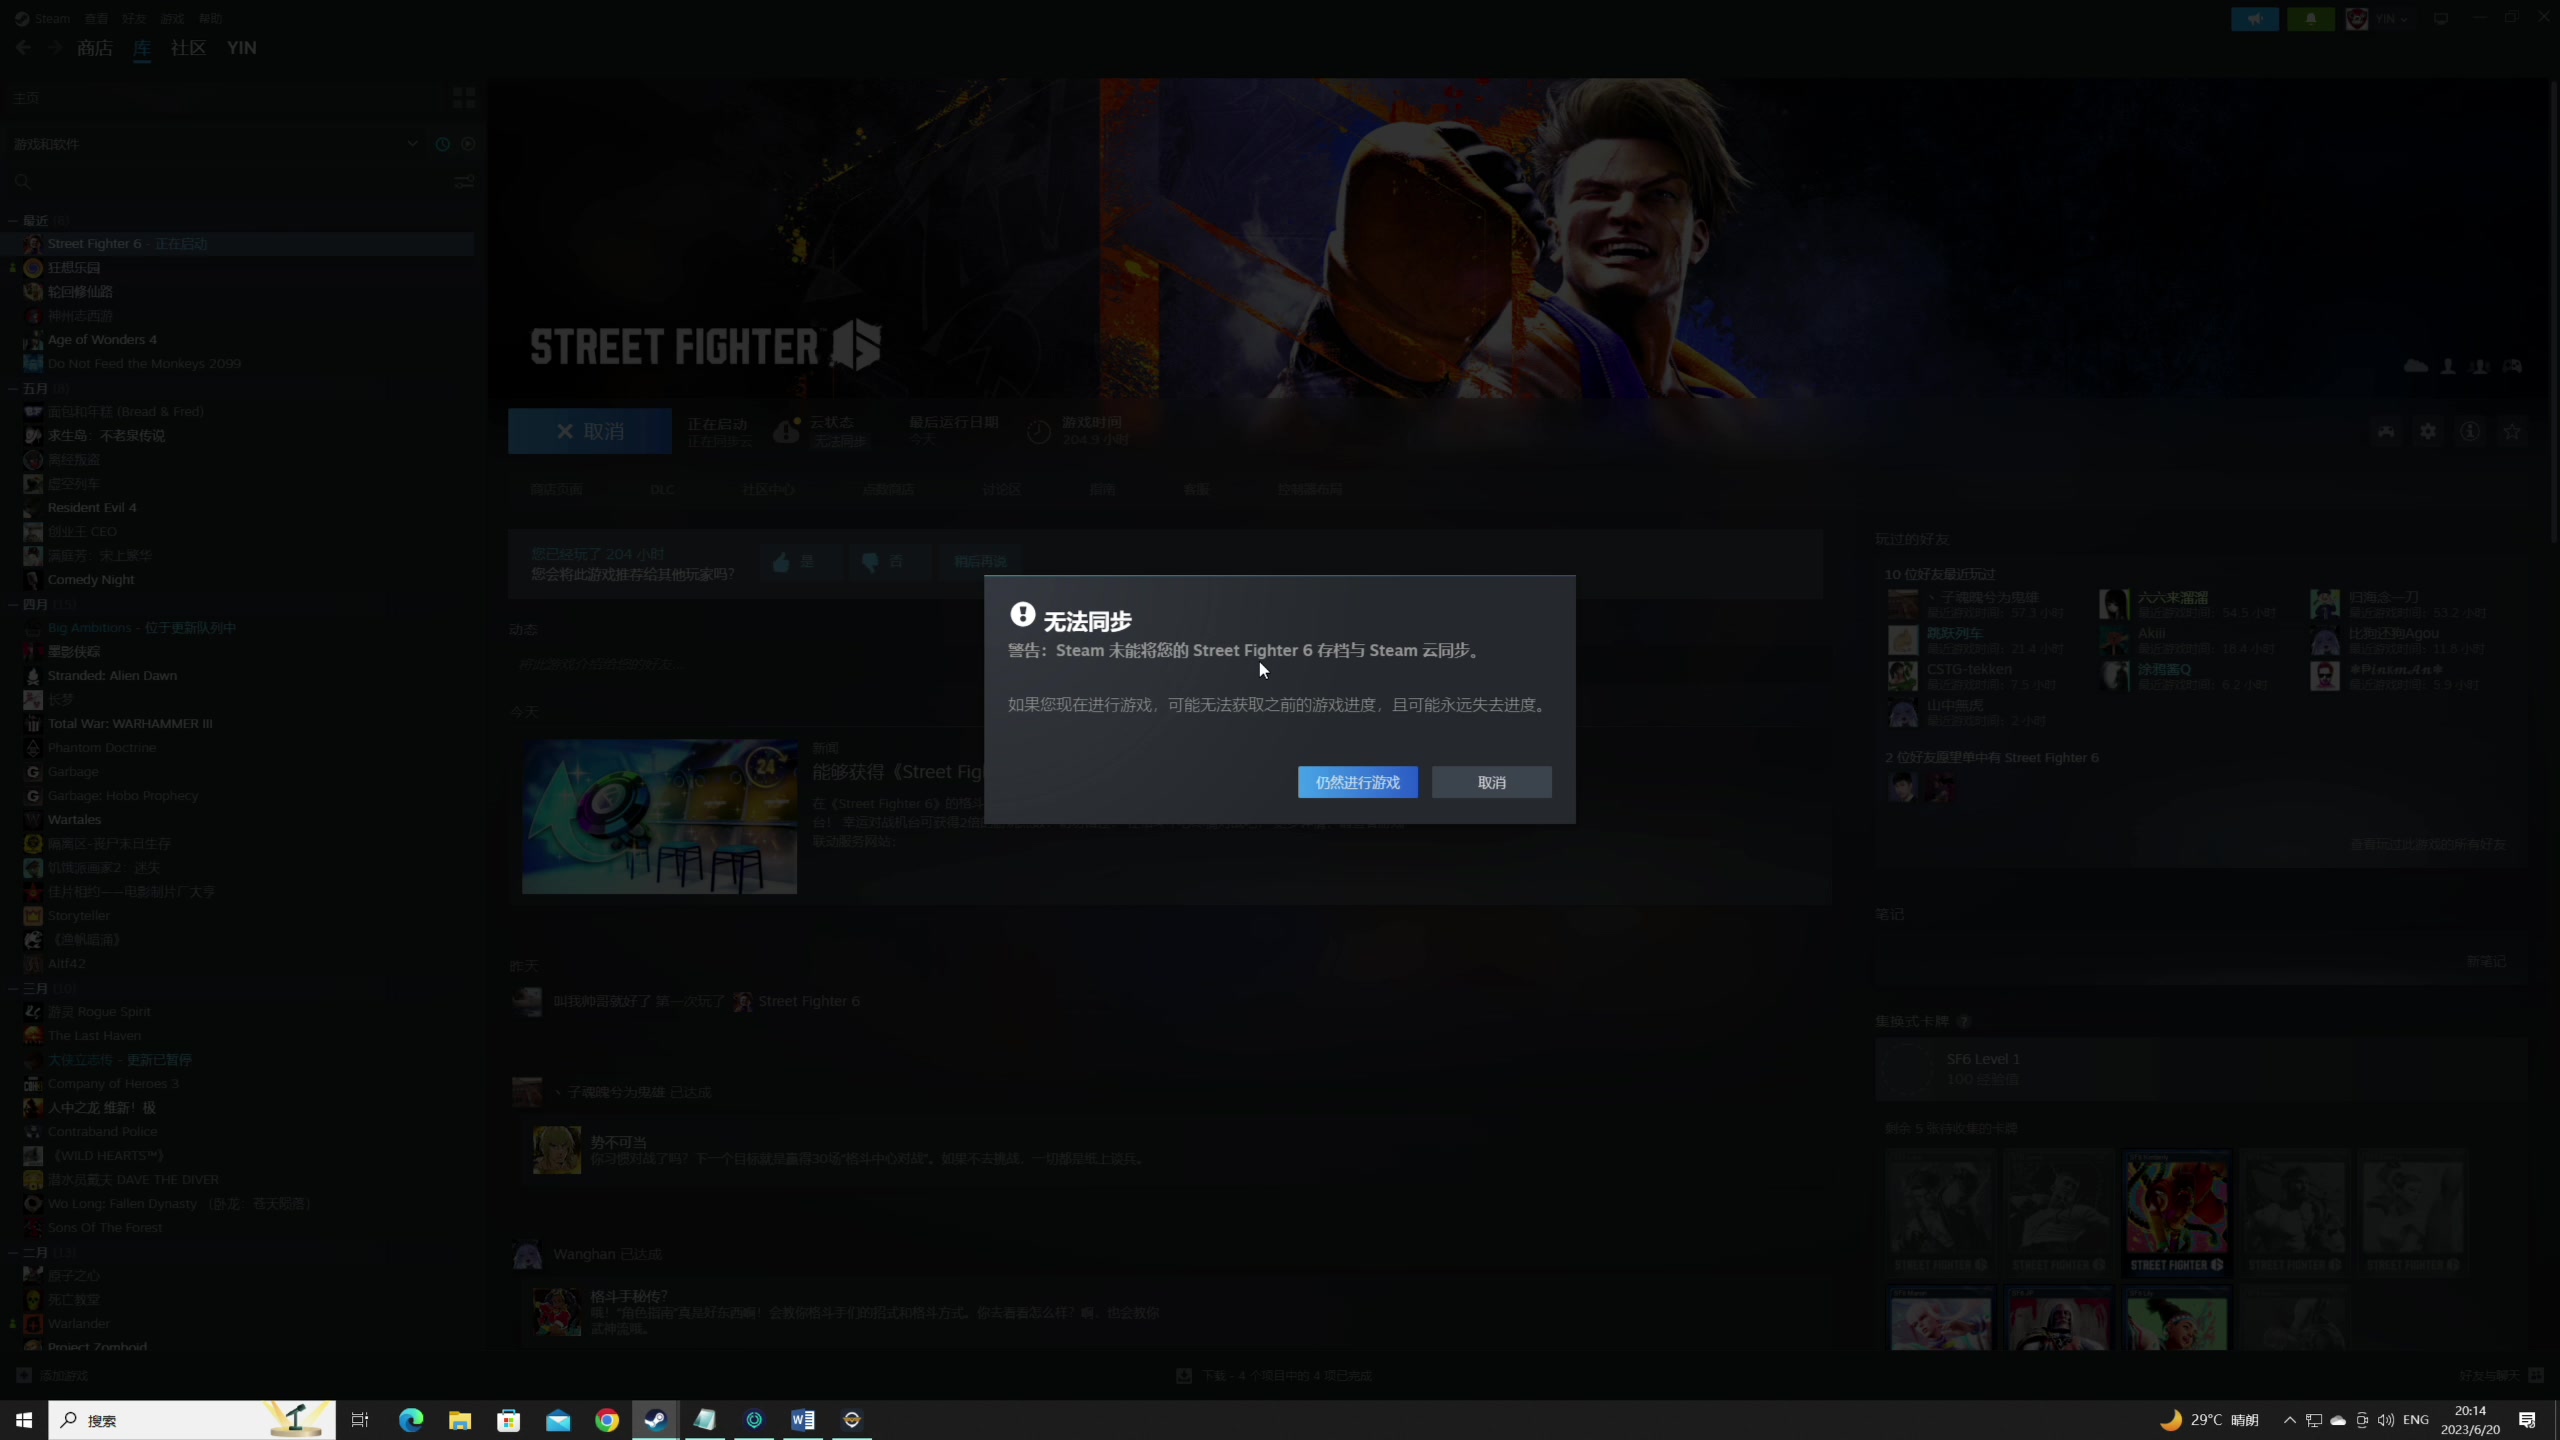
Task: Open the downloads status bar
Action: 1274,1376
